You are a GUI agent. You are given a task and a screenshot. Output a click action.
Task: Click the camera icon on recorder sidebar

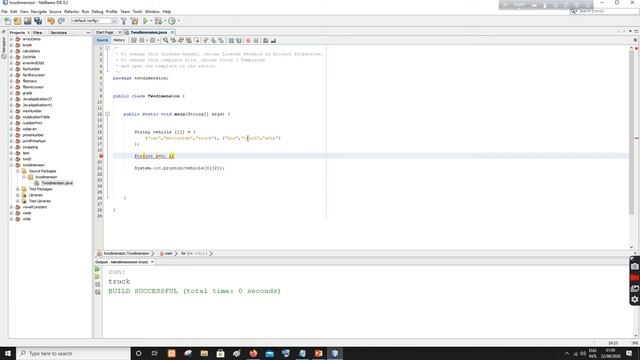click(x=635, y=267)
